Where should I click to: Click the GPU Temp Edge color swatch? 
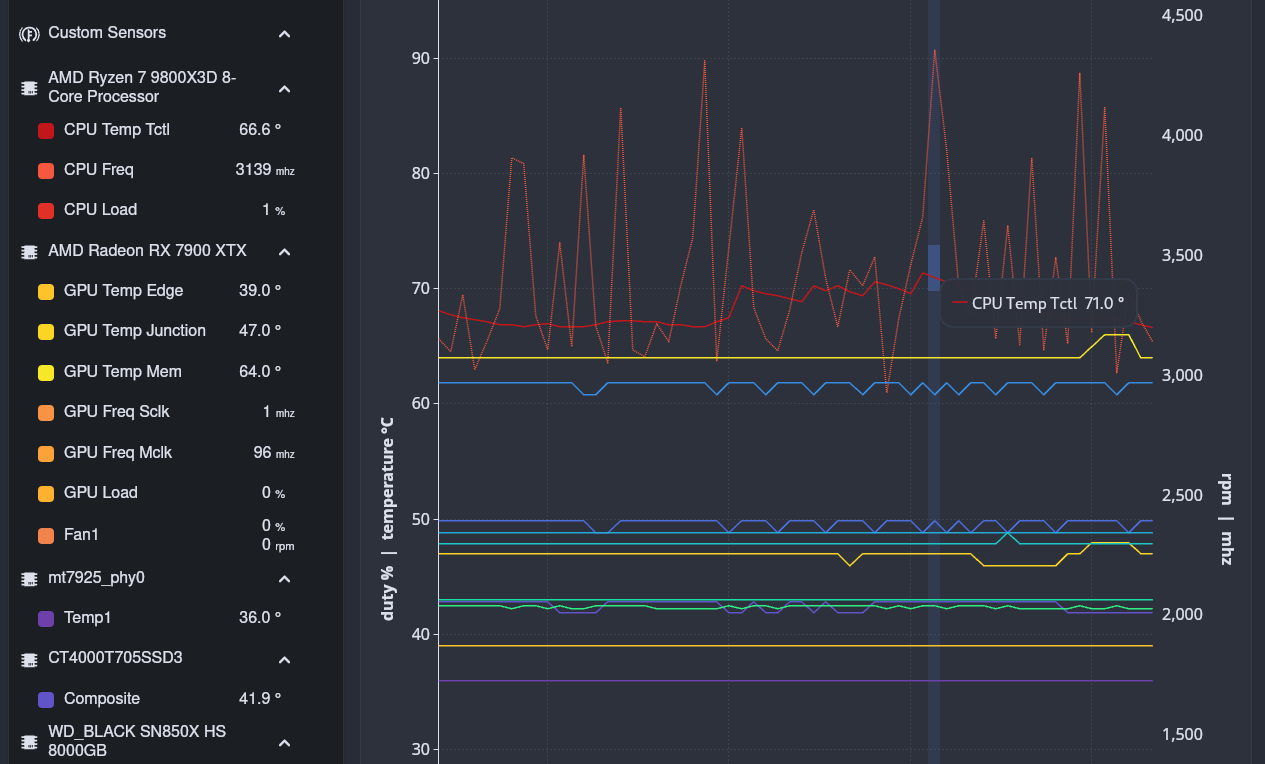click(x=46, y=292)
